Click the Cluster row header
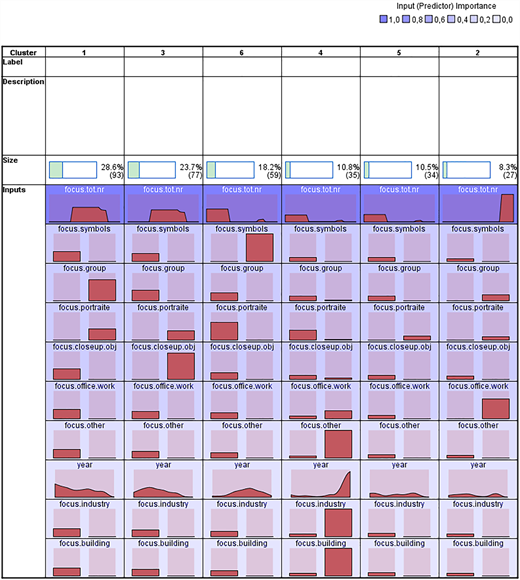This screenshot has height=580, width=520. [x=24, y=52]
